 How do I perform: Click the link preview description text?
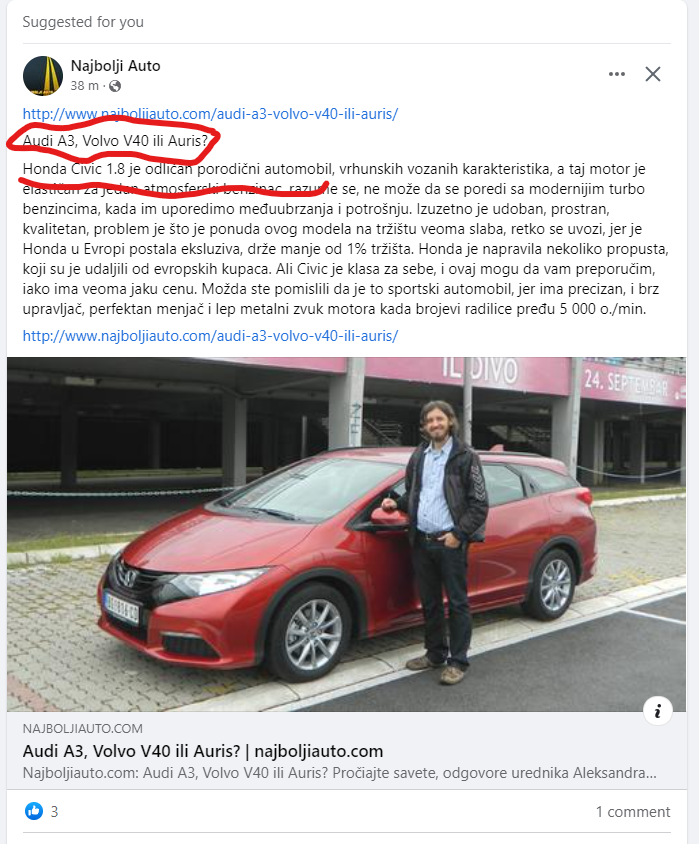pyautogui.click(x=340, y=773)
